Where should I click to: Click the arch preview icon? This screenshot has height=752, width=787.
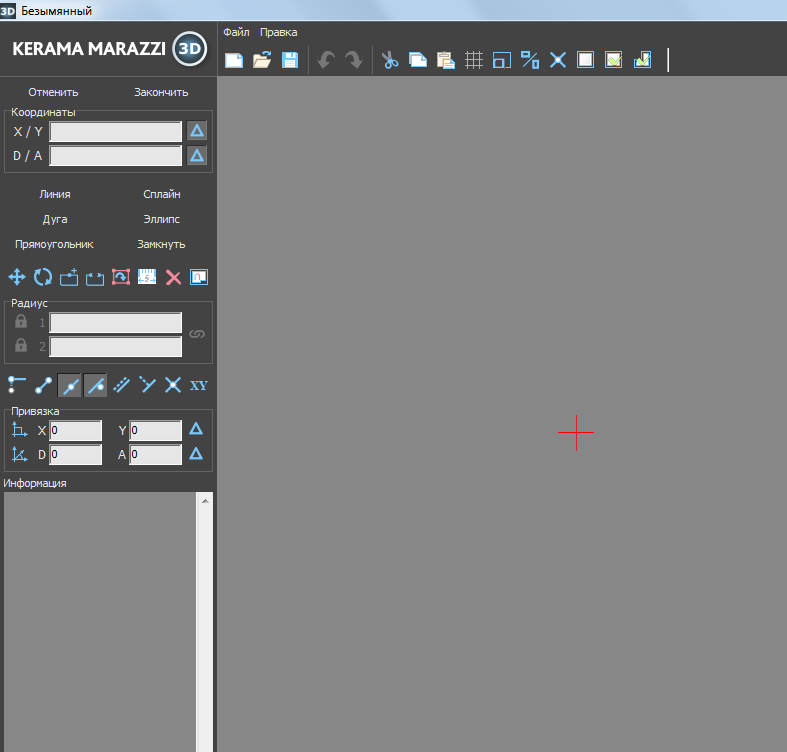pos(199,277)
